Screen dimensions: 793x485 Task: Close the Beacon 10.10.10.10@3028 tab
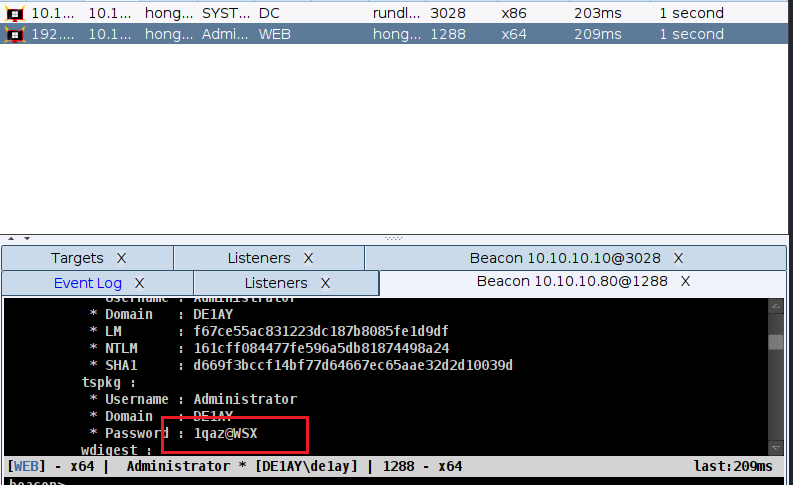(x=679, y=258)
